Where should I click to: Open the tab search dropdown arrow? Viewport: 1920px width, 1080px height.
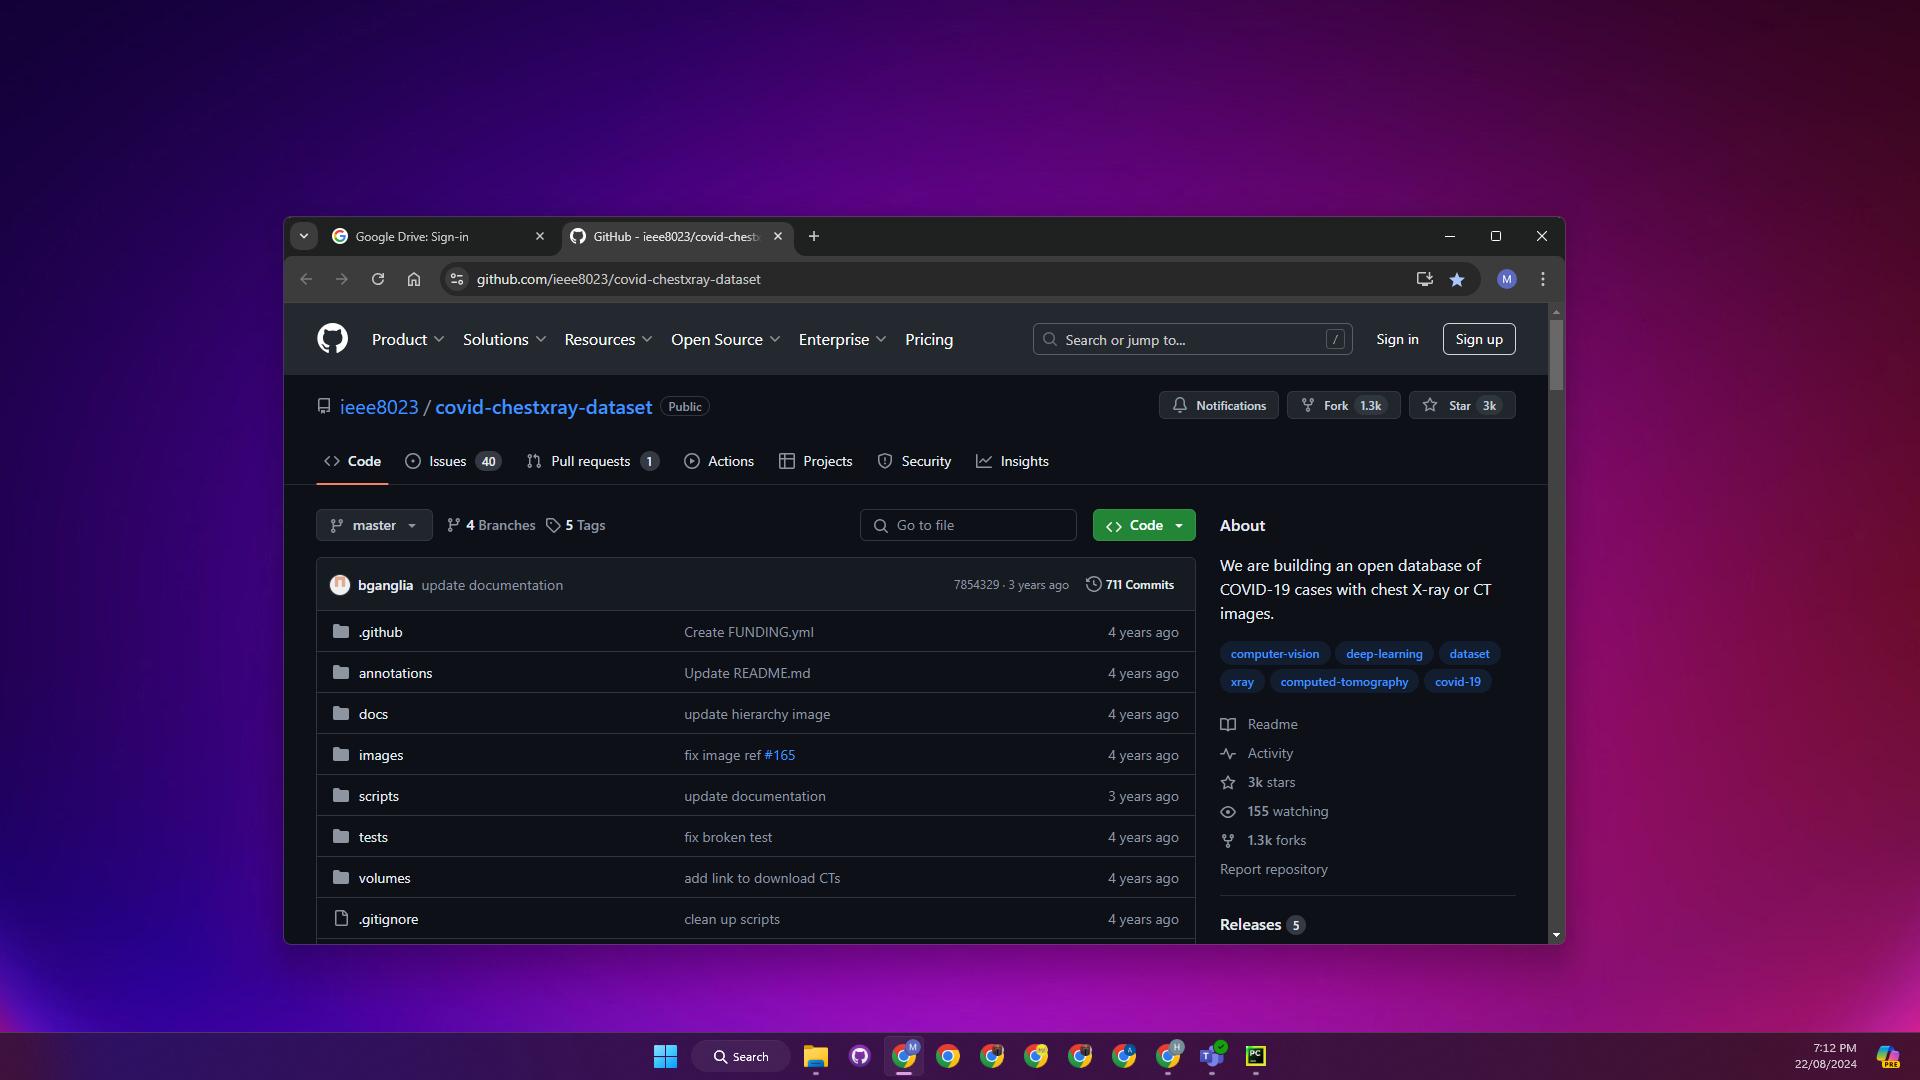(x=304, y=236)
